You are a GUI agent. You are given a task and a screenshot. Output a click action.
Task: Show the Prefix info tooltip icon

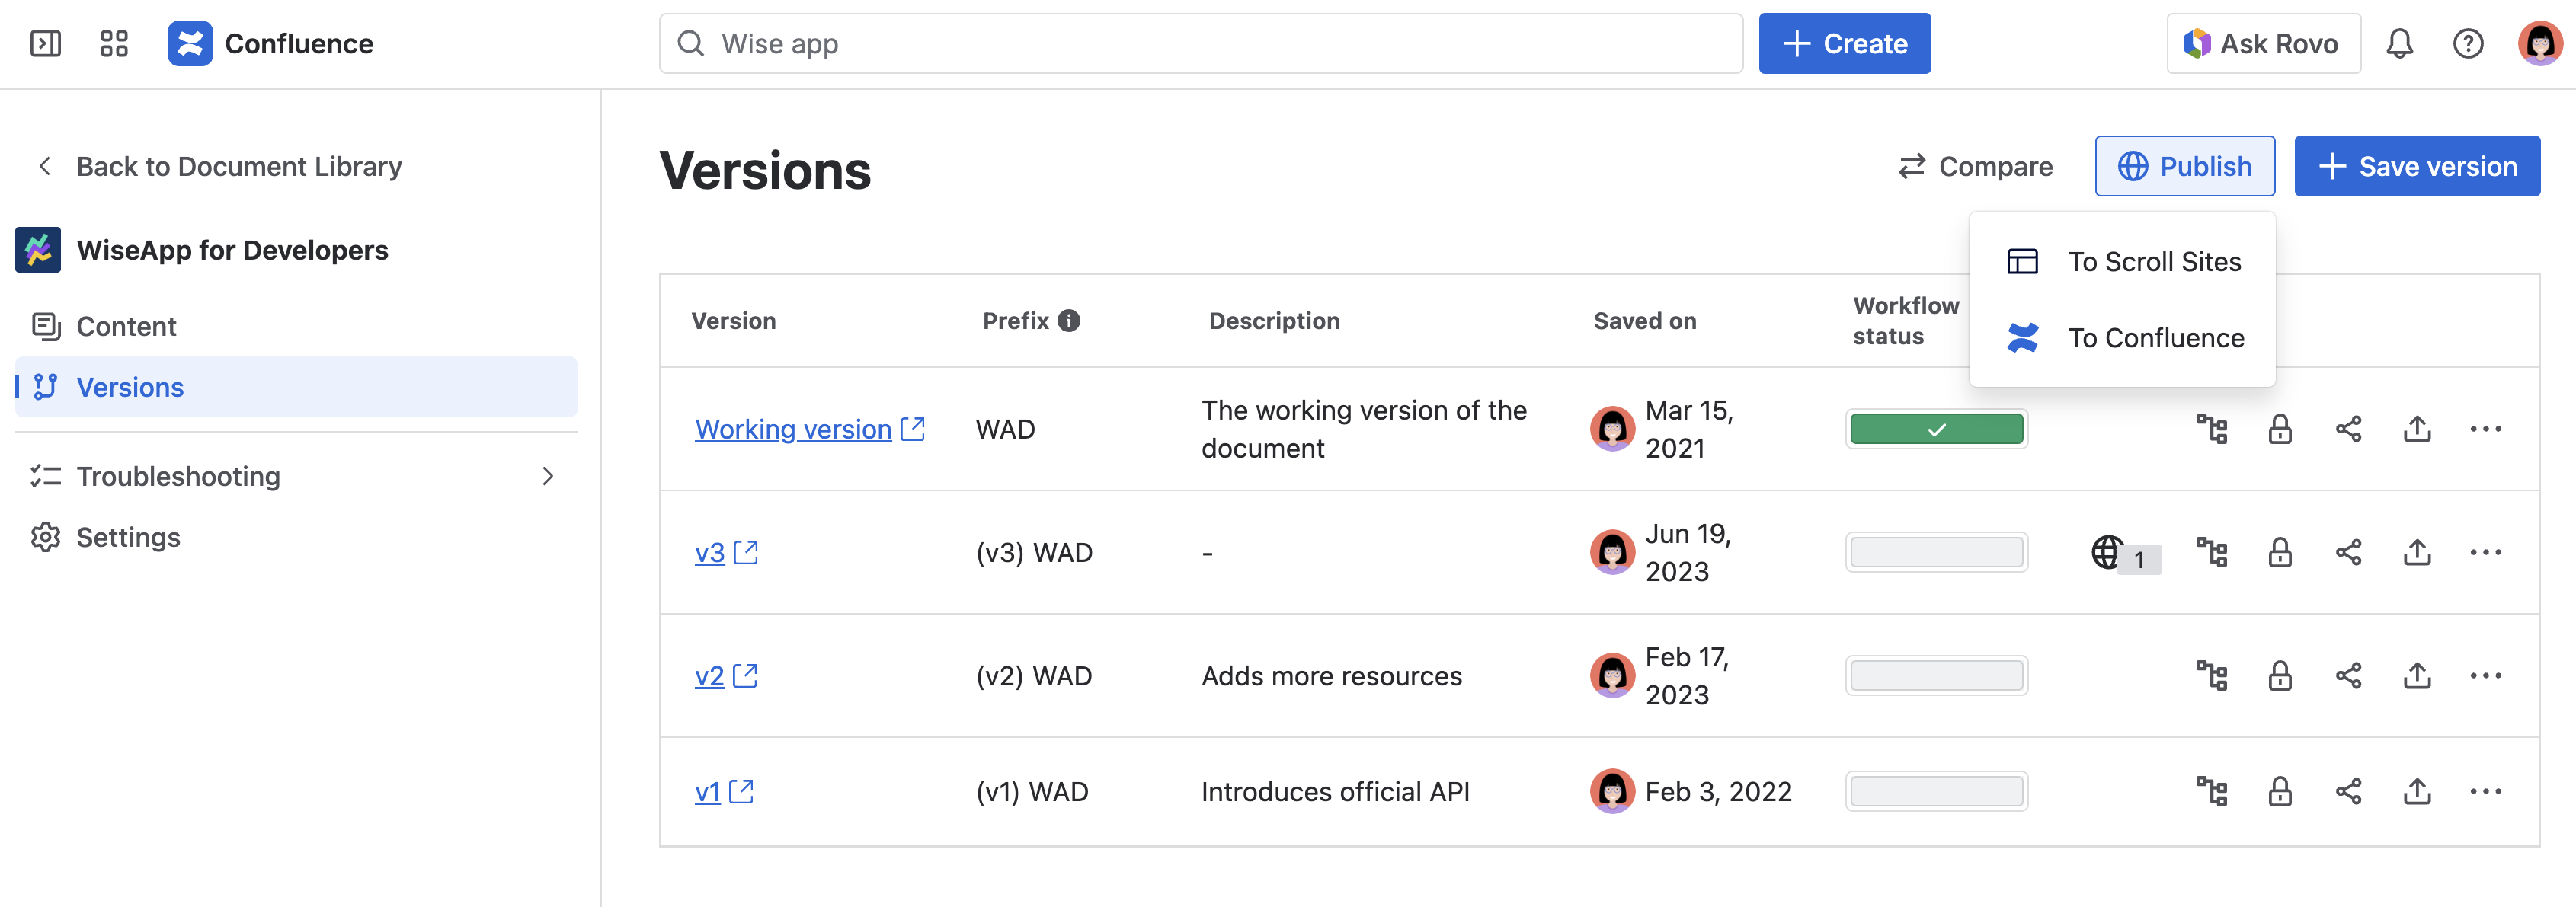1068,320
